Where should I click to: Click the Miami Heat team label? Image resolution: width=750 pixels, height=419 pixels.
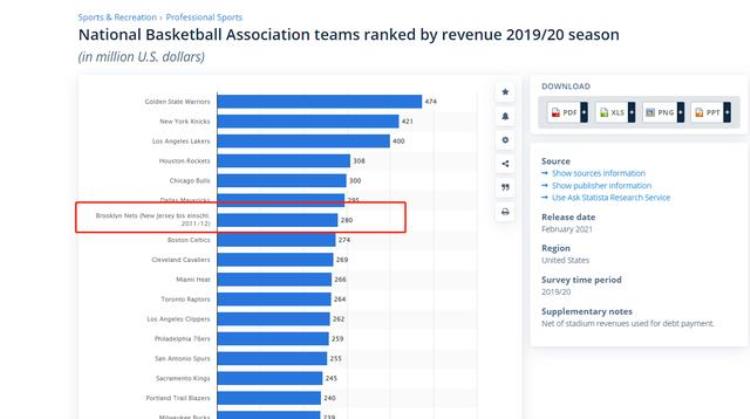pos(193,279)
